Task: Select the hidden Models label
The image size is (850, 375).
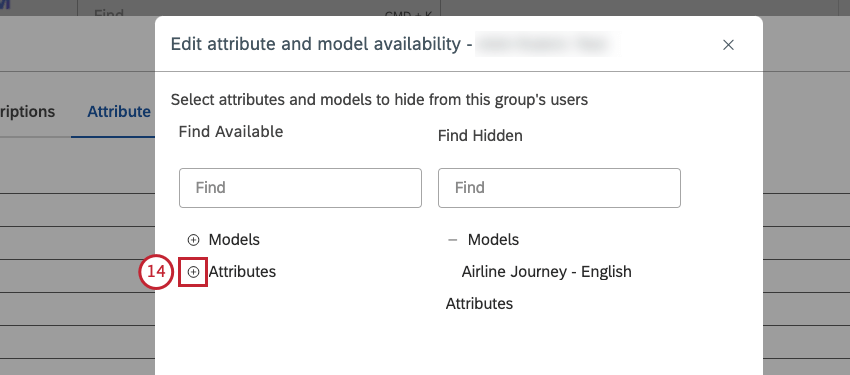Action: (493, 240)
